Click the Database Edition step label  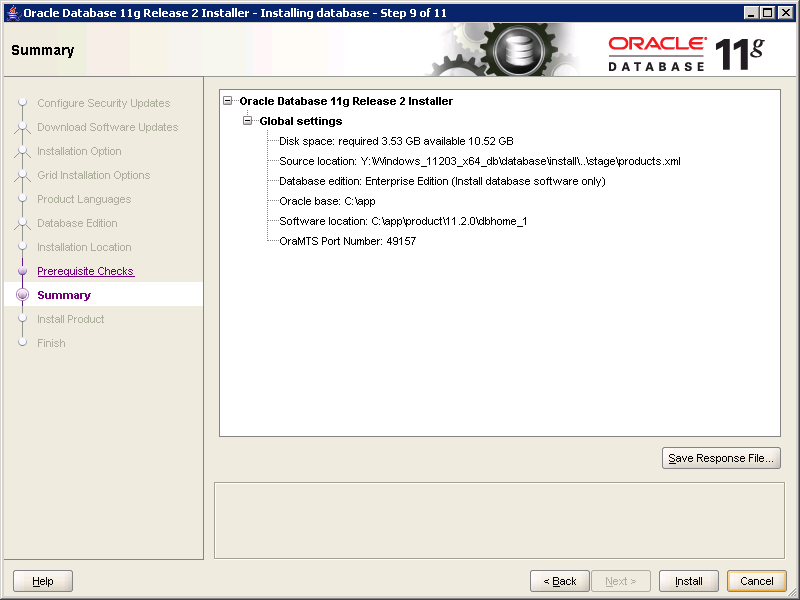click(x=77, y=223)
